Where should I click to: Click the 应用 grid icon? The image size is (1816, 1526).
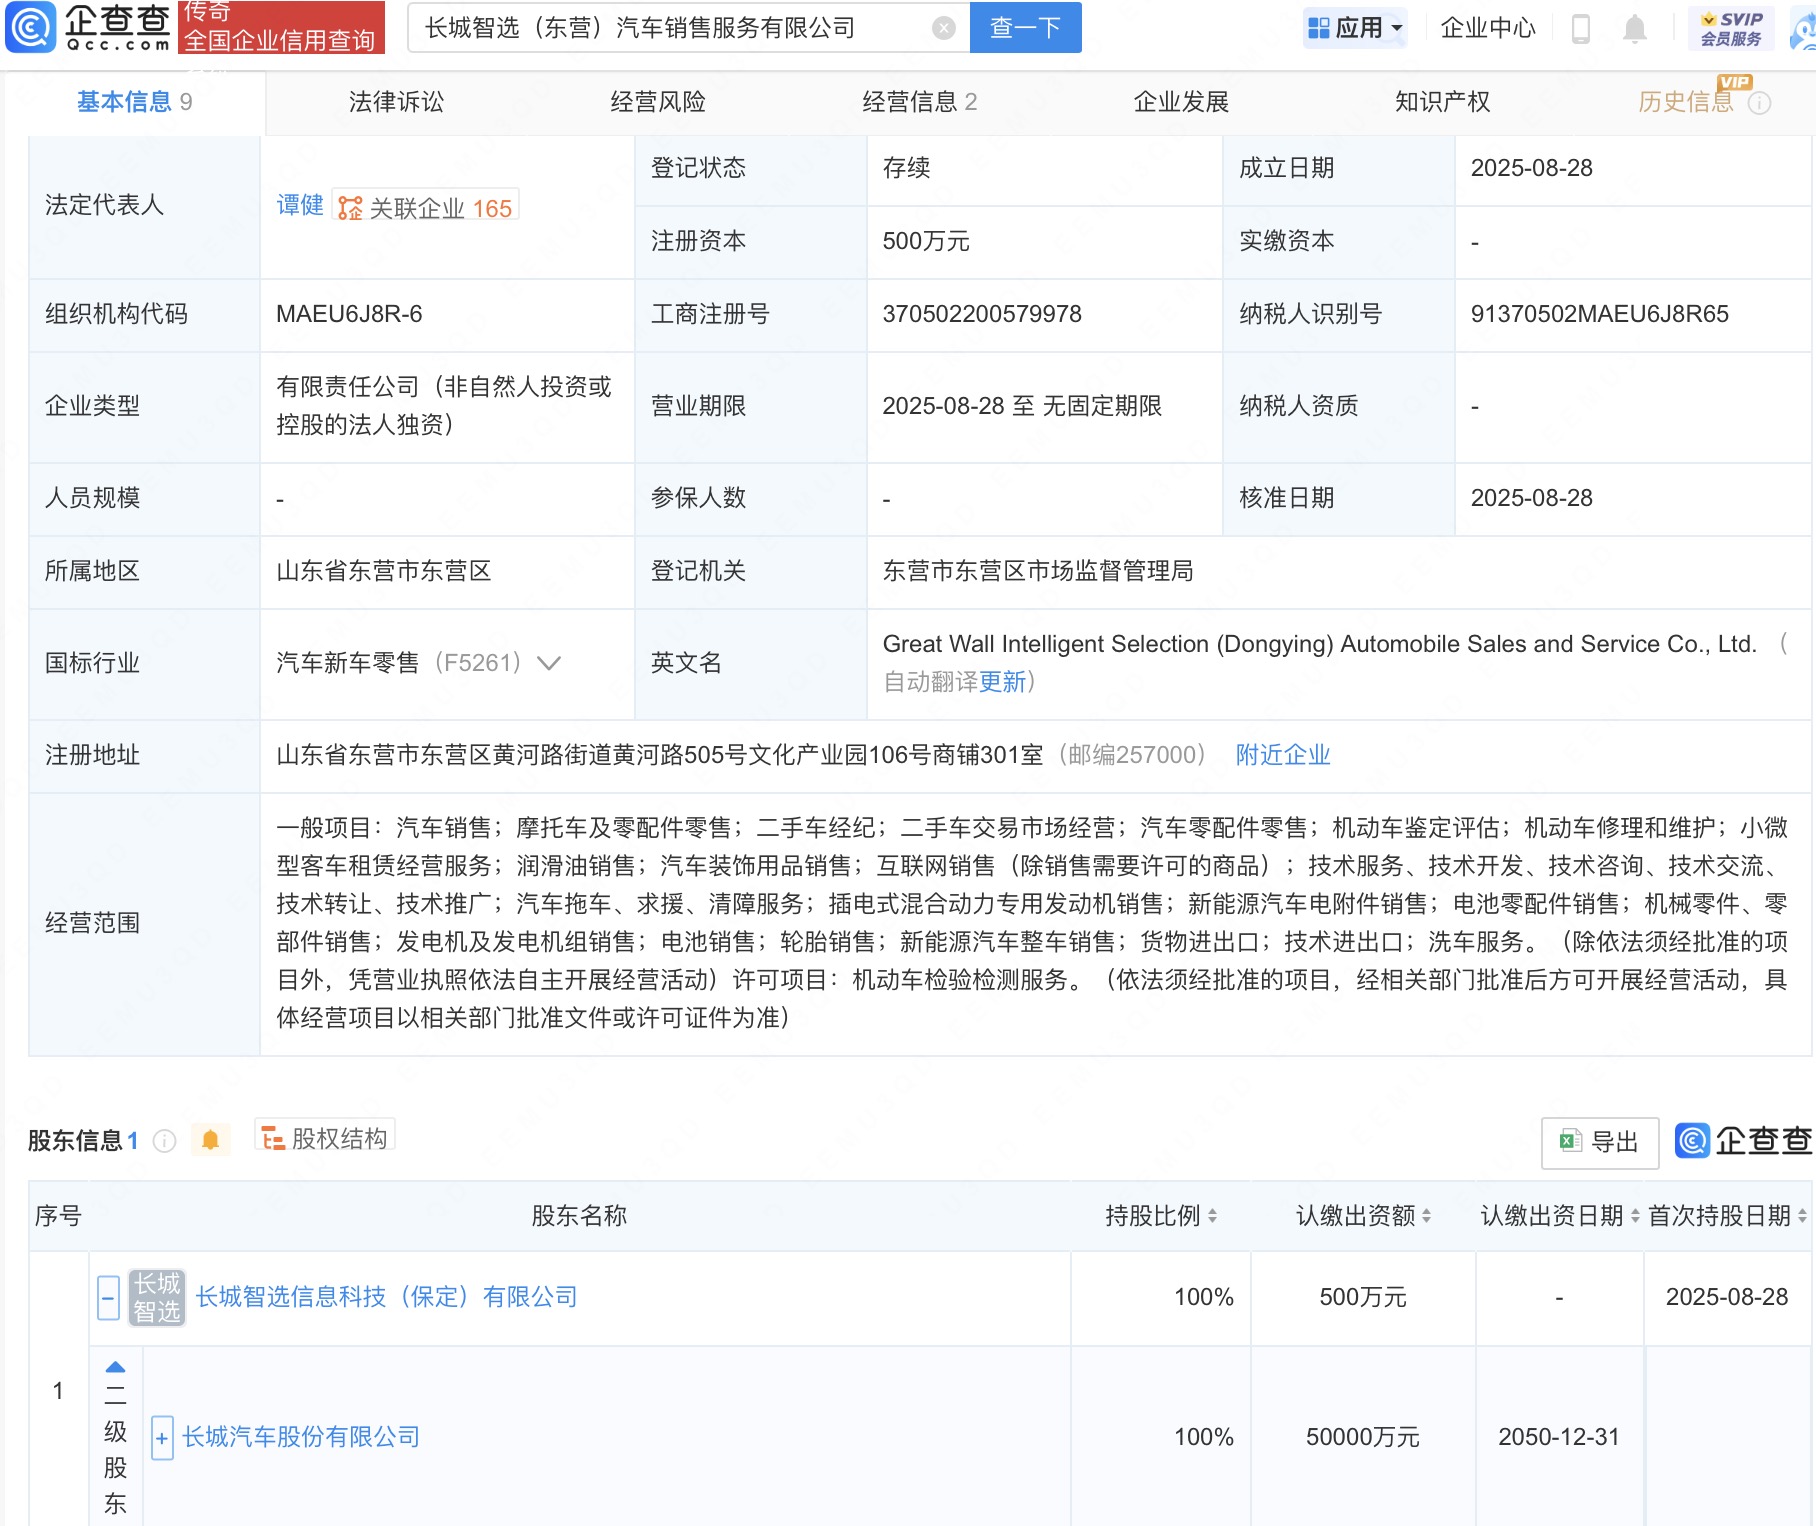click(1319, 28)
